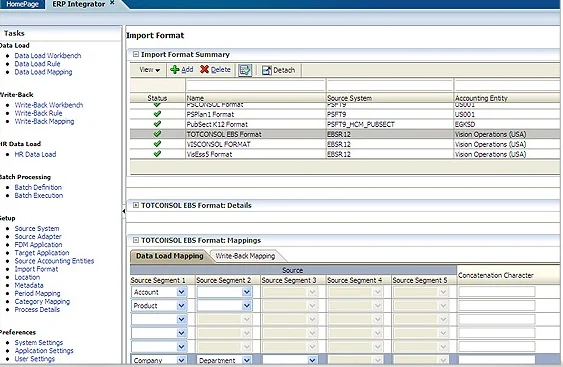This screenshot has width=563, height=367.
Task: Click the status checkmark for VISCONSOL FORMAT
Action: 157,144
